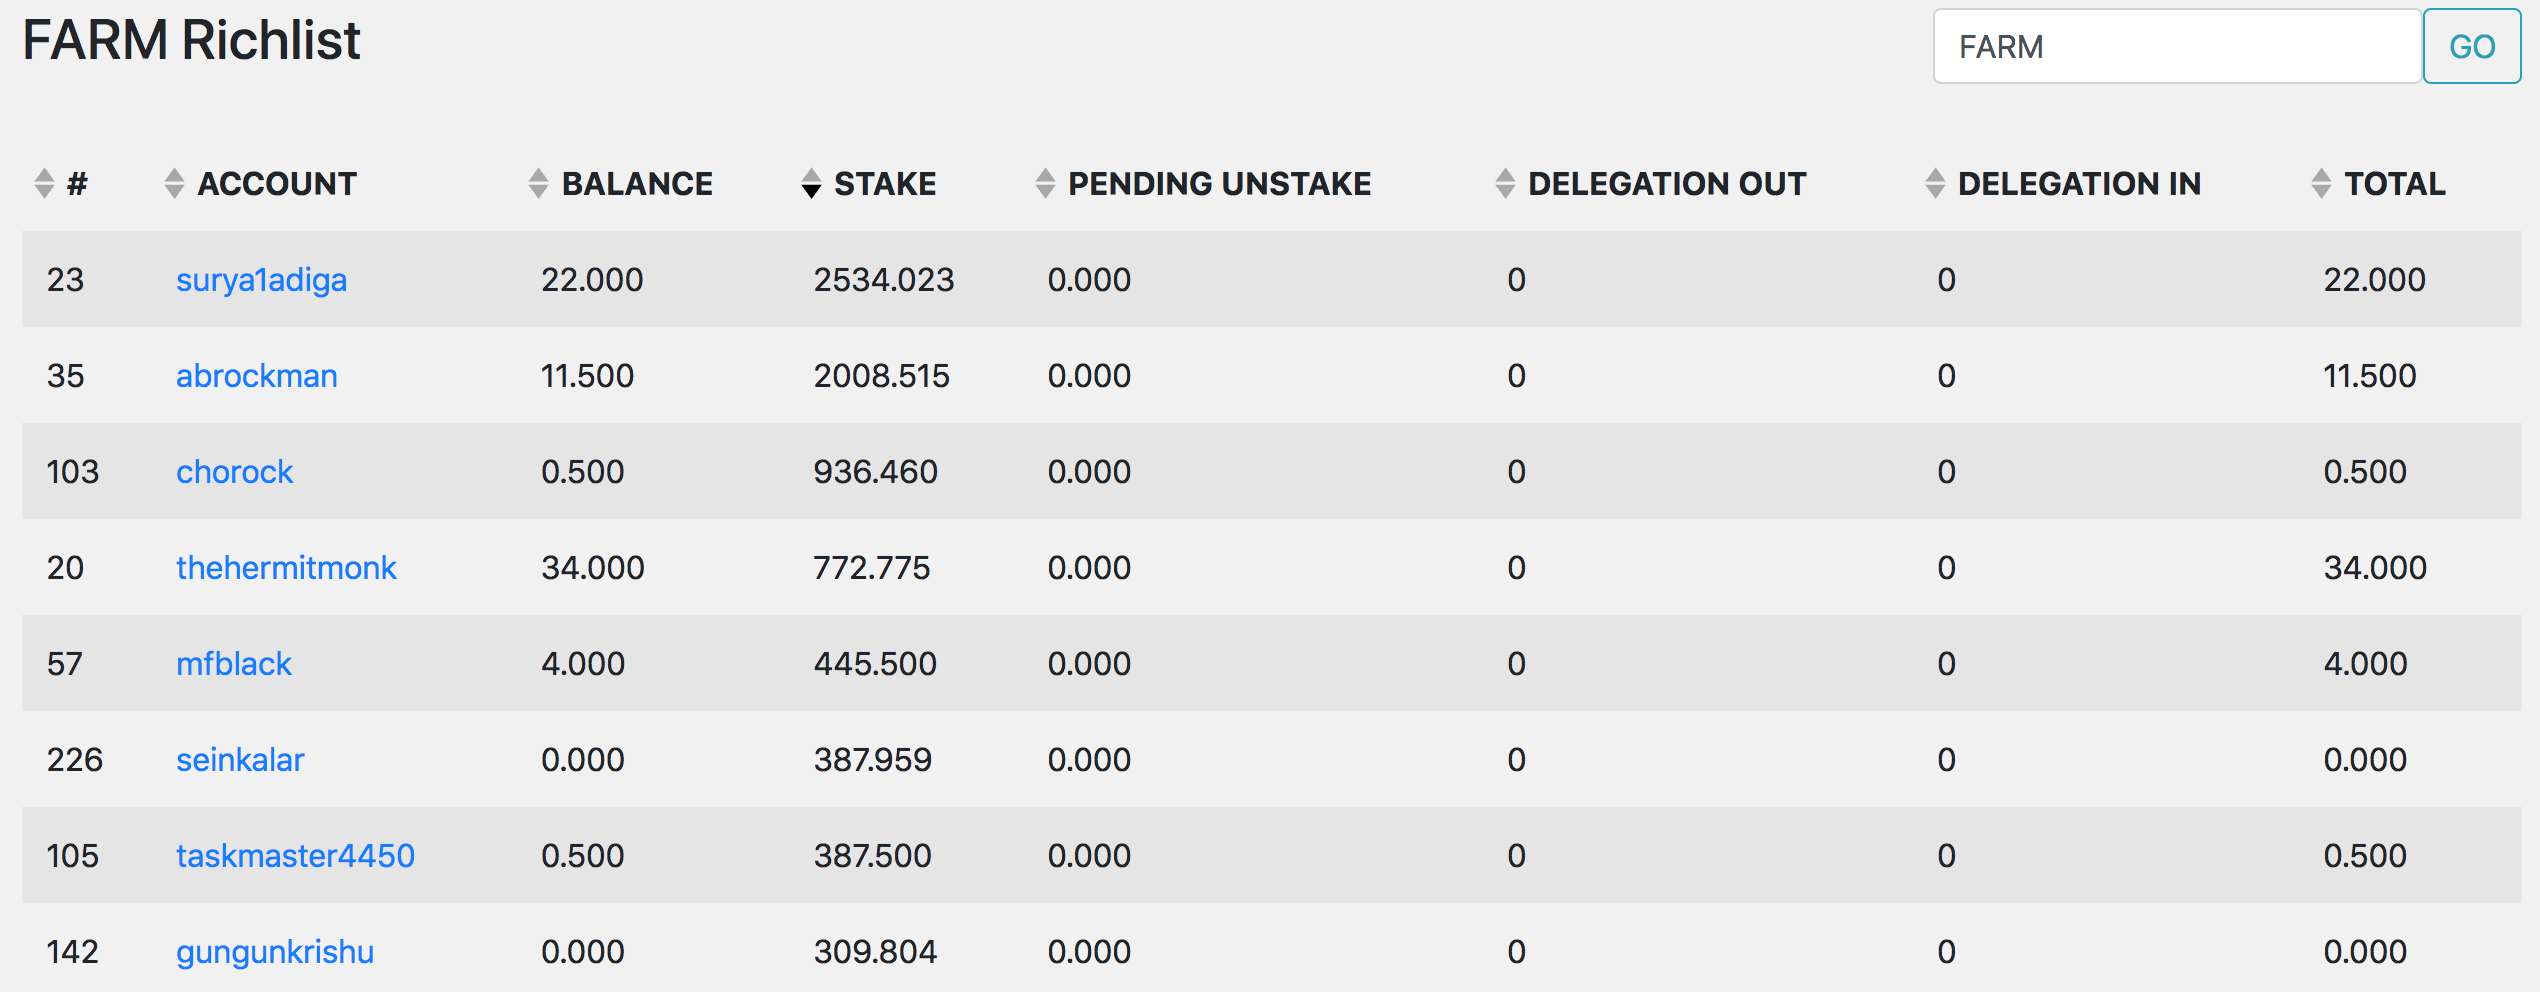Select balance 4.000 in mfblack row

(583, 664)
